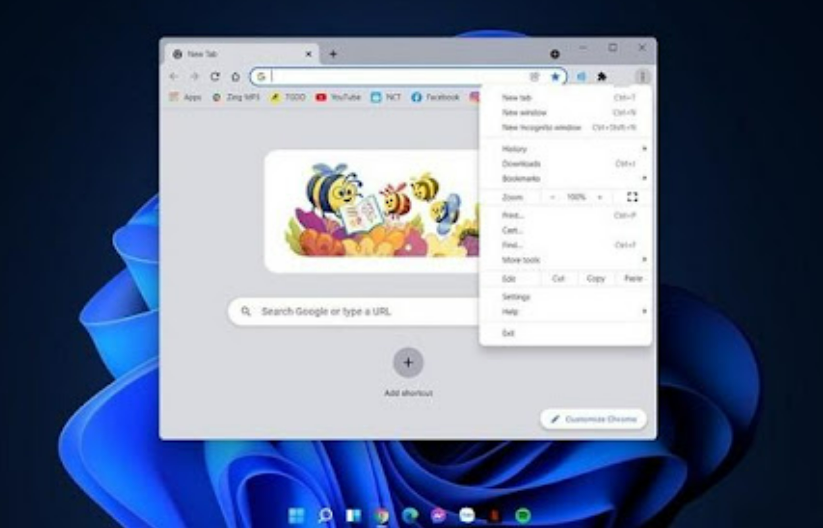Open the Zing MP3 bookmark
This screenshot has width=823, height=528.
236,97
